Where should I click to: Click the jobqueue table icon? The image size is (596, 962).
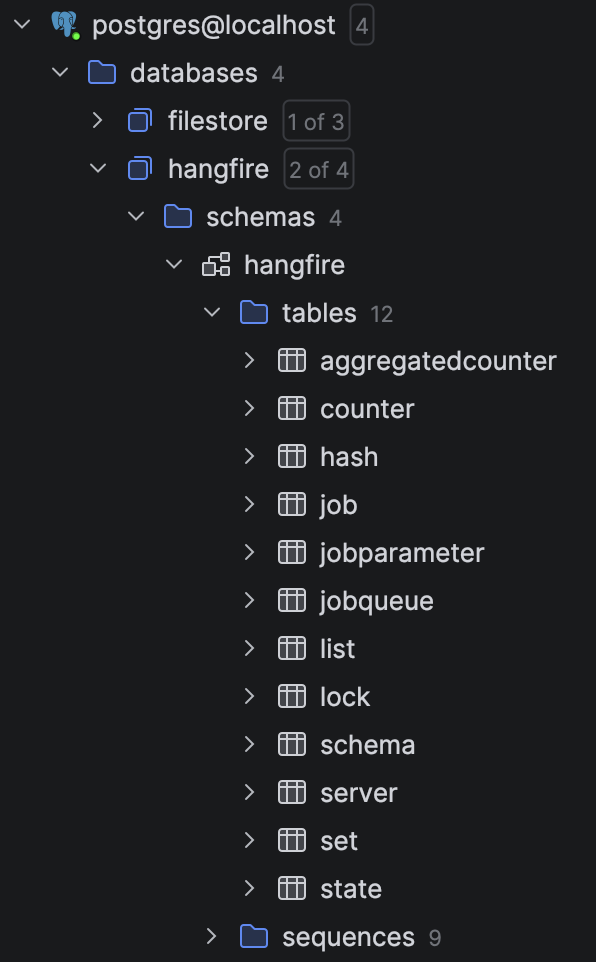pyautogui.click(x=291, y=600)
